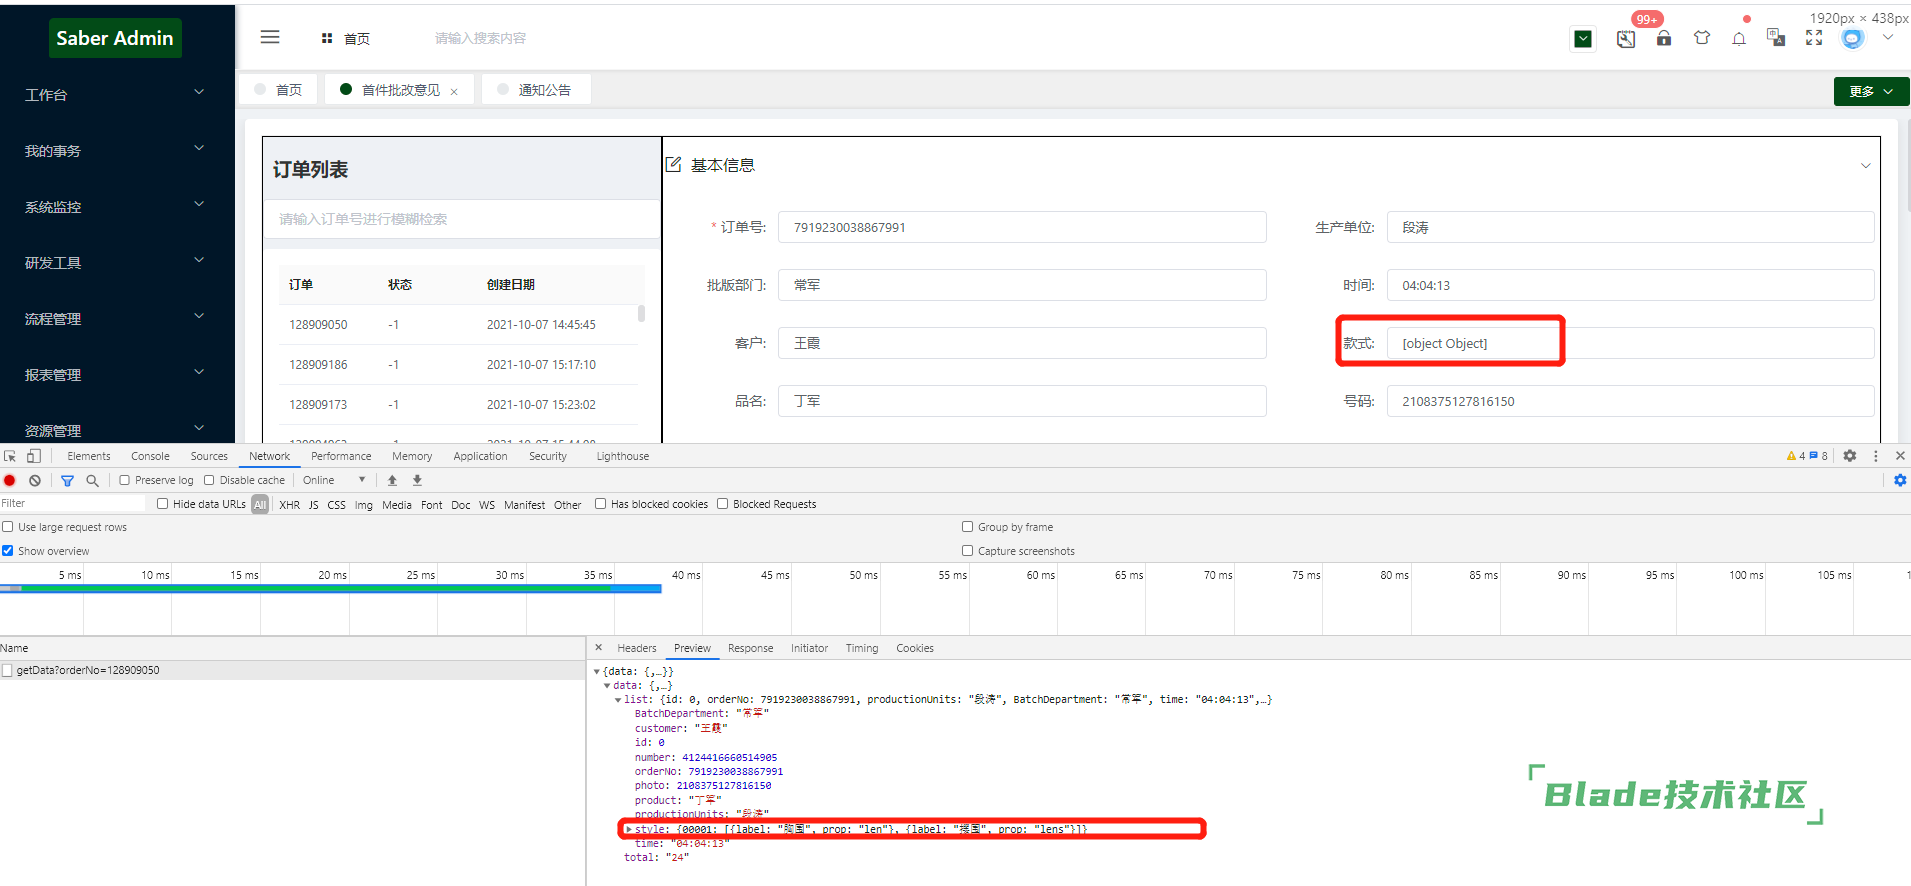
Task: Close the 首件批改意见 tab
Action: pyautogui.click(x=454, y=91)
